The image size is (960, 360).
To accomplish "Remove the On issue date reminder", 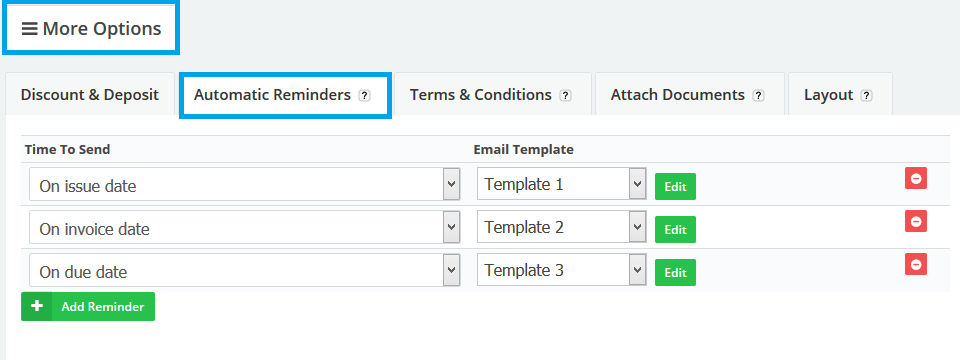I will click(916, 178).
